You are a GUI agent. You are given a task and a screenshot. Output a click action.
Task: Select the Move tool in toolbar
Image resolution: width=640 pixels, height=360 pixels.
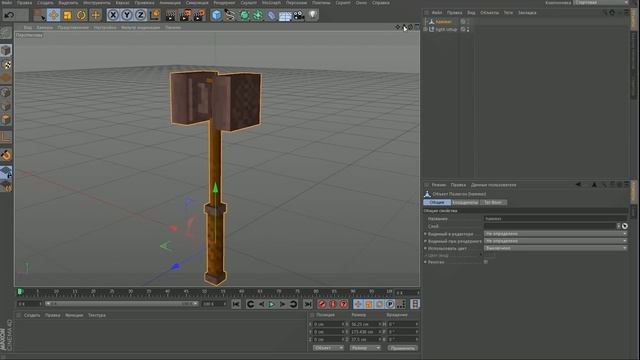53,15
